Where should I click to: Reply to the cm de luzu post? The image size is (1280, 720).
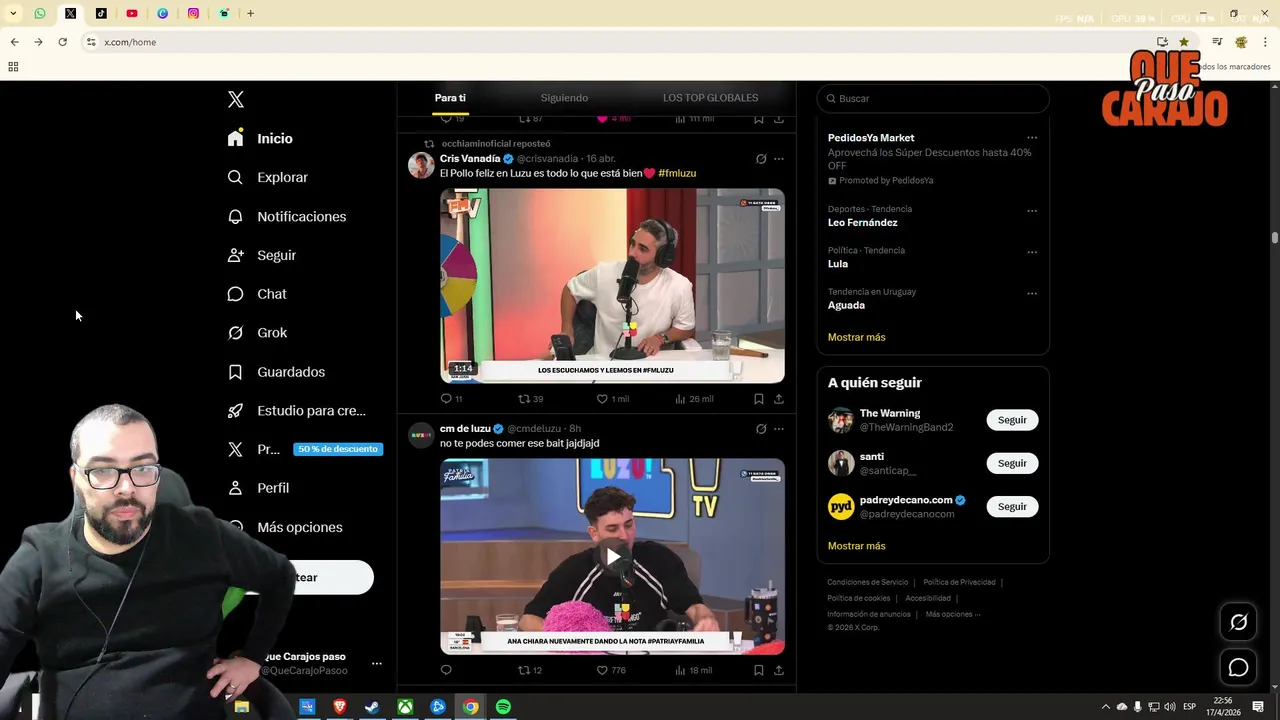446,670
